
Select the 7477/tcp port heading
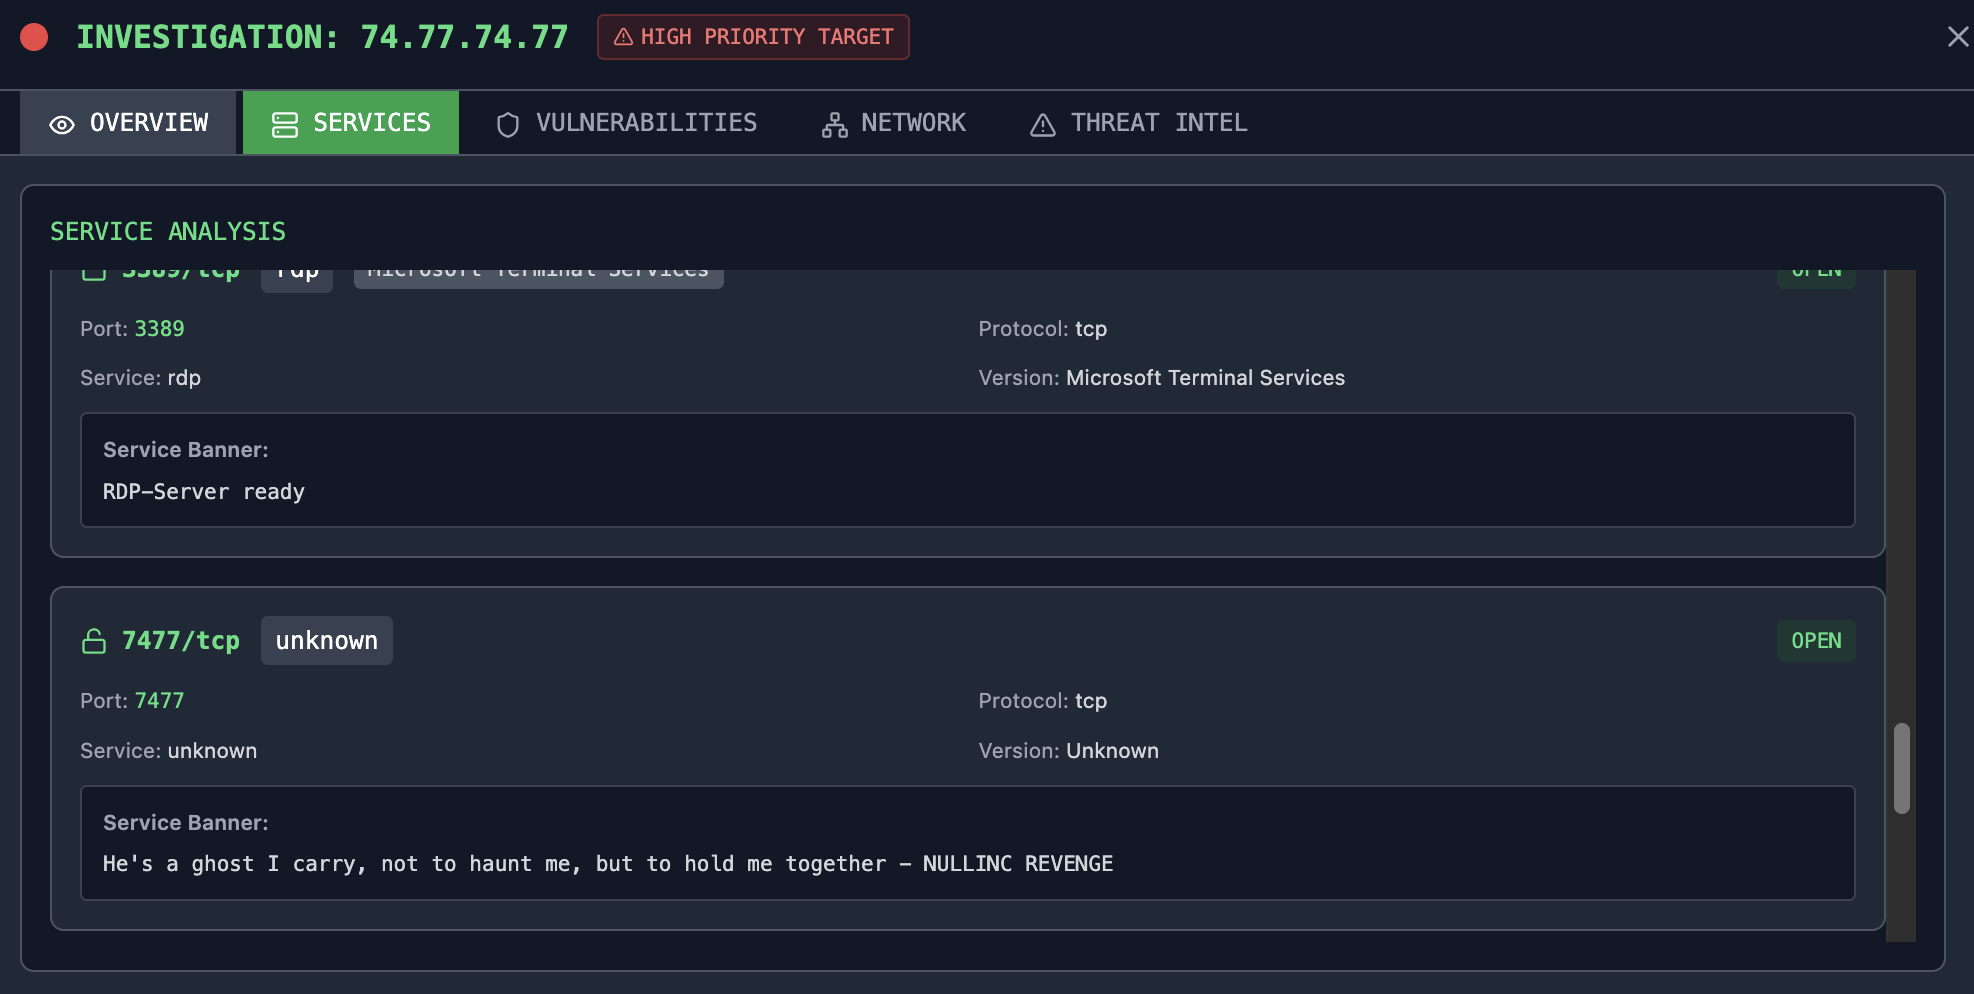[180, 641]
